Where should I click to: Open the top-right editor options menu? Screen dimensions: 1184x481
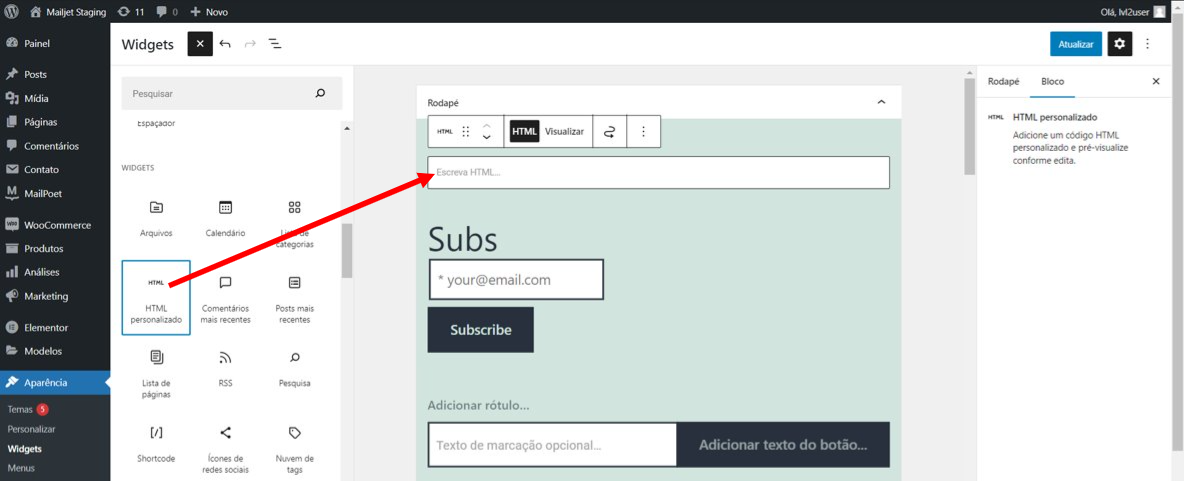point(1148,44)
